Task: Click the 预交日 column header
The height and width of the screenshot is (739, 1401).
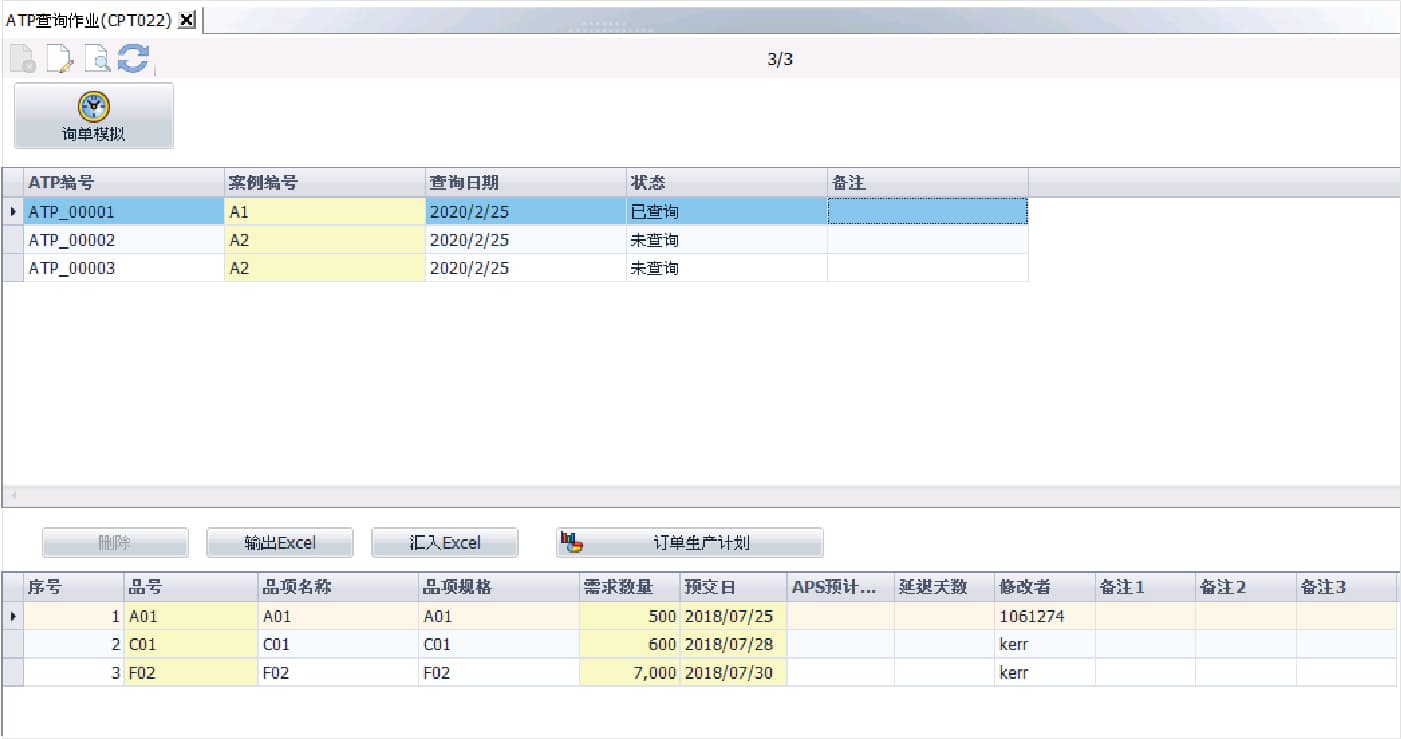Action: coord(733,587)
